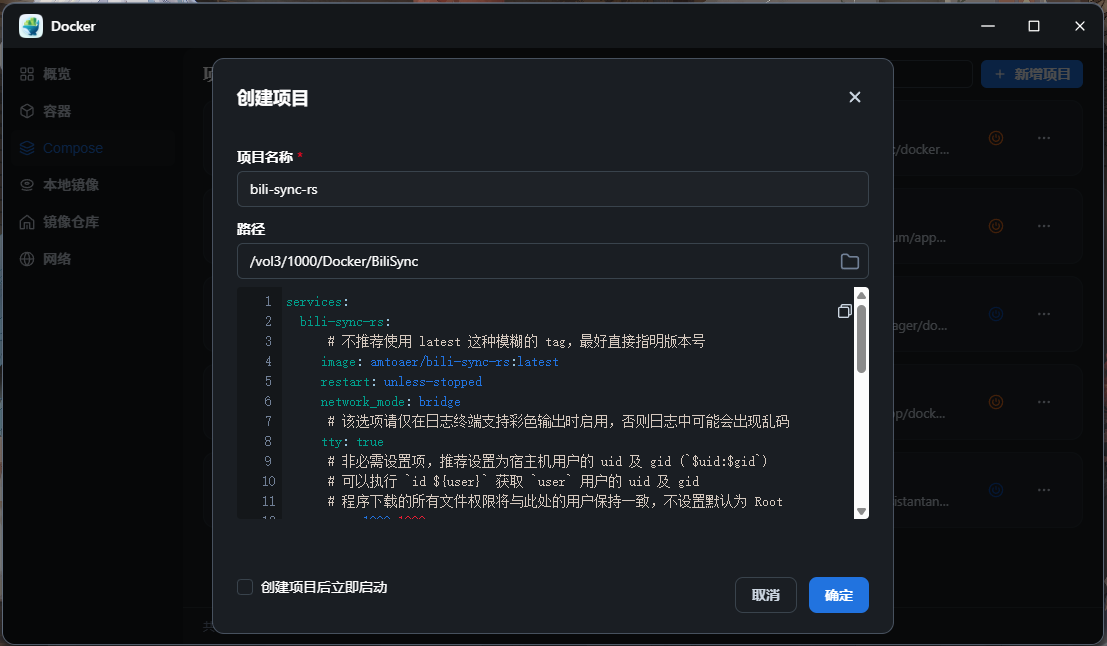Click the power icon on the ager/do... row
The width and height of the screenshot is (1107, 646).
click(x=995, y=314)
